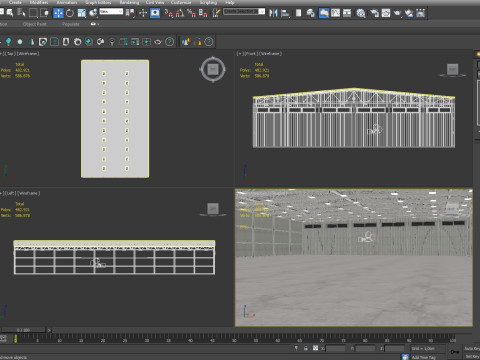The width and height of the screenshot is (480, 360).
Task: Click ViewCube in Left viewport
Action: click(213, 209)
